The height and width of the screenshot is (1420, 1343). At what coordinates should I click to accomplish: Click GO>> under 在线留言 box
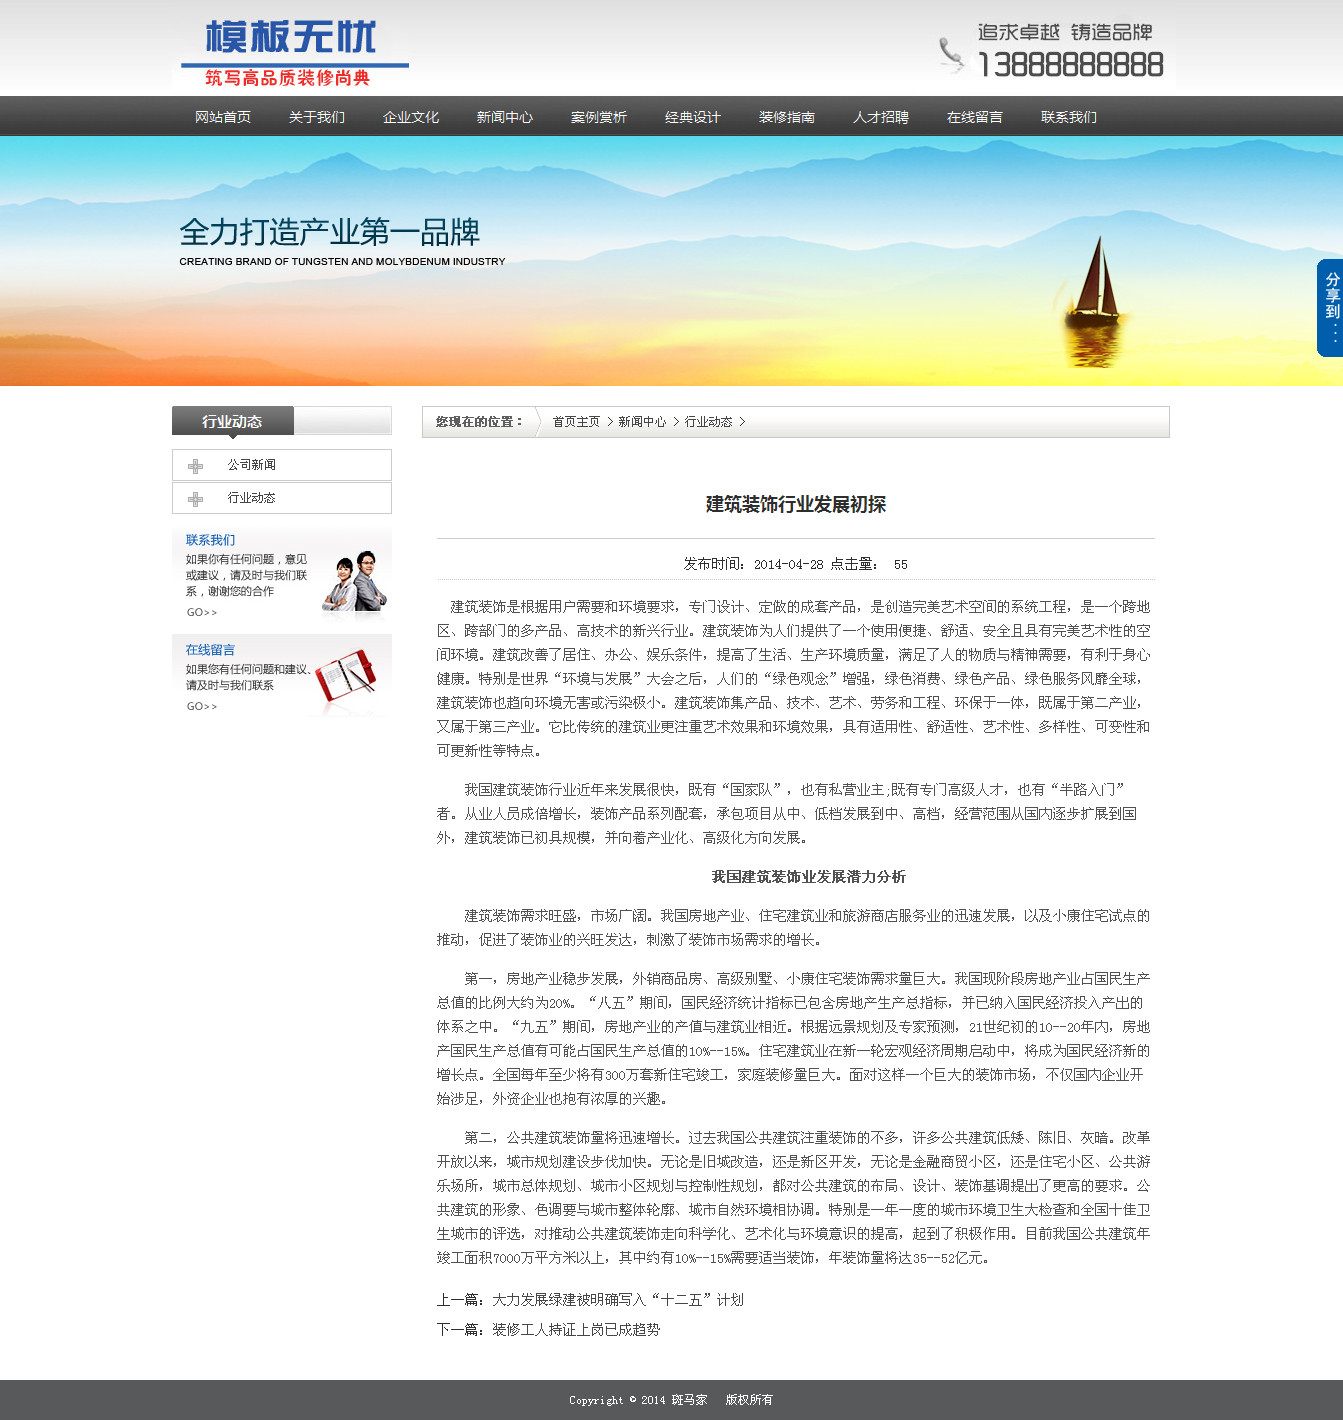click(x=201, y=706)
